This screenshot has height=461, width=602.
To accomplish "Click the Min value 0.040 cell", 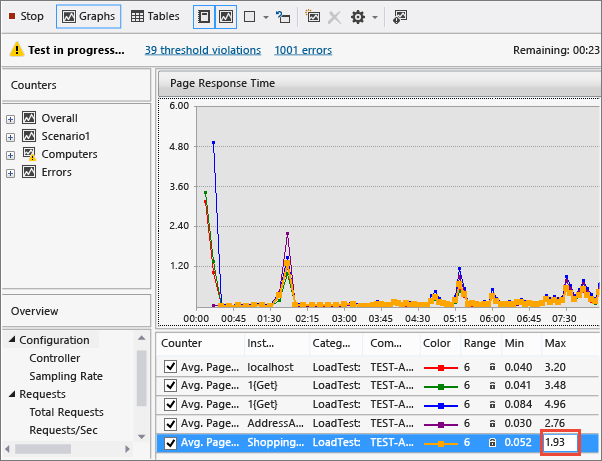I will [x=518, y=367].
